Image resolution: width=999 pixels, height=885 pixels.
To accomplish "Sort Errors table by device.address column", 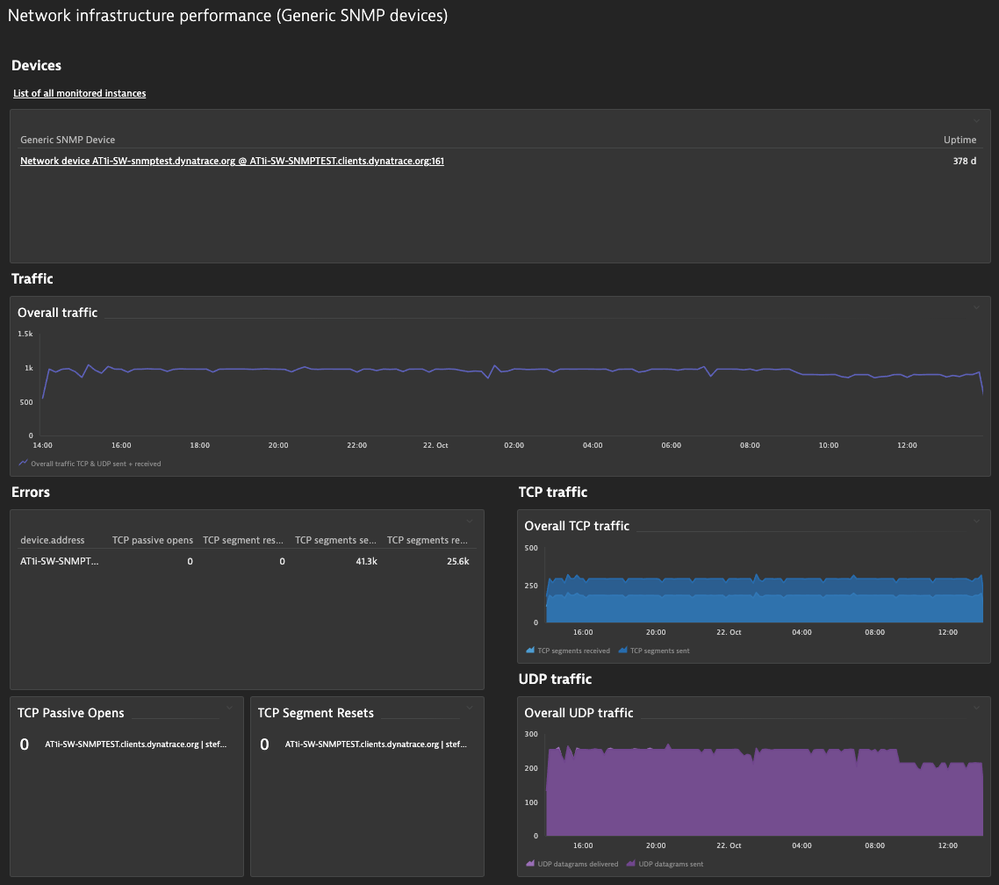I will [52, 541].
